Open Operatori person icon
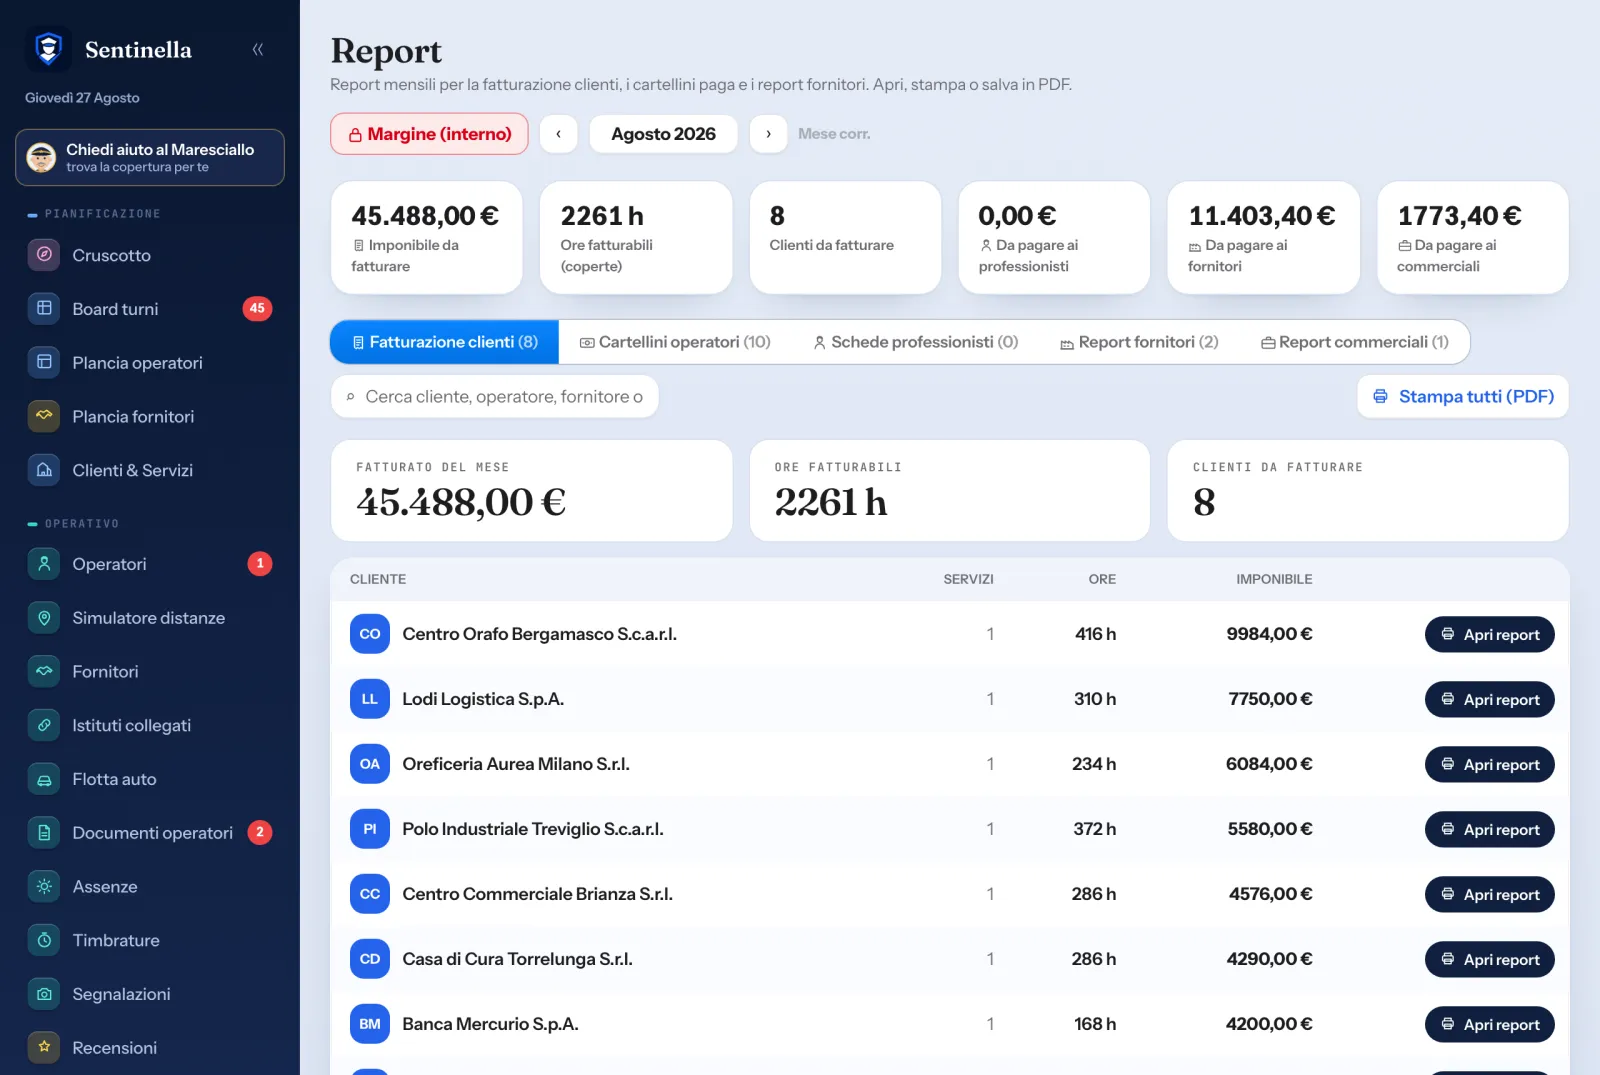Viewport: 1600px width, 1075px height. [44, 563]
